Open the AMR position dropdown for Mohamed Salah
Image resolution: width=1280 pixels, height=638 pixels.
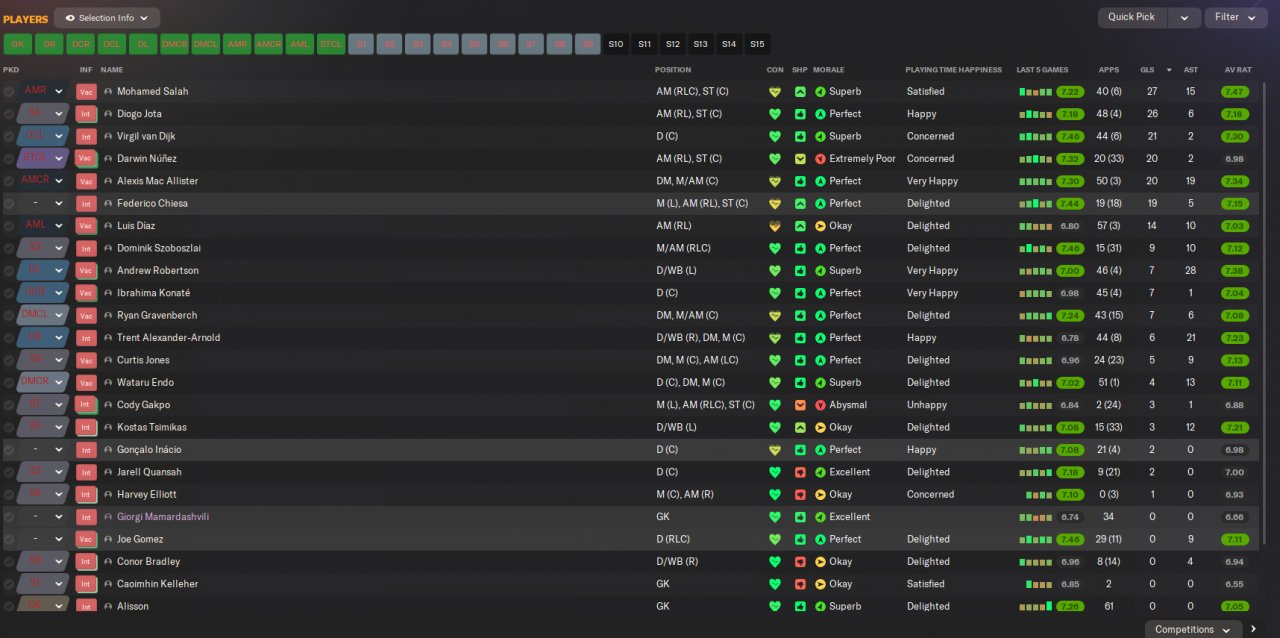pyautogui.click(x=43, y=91)
